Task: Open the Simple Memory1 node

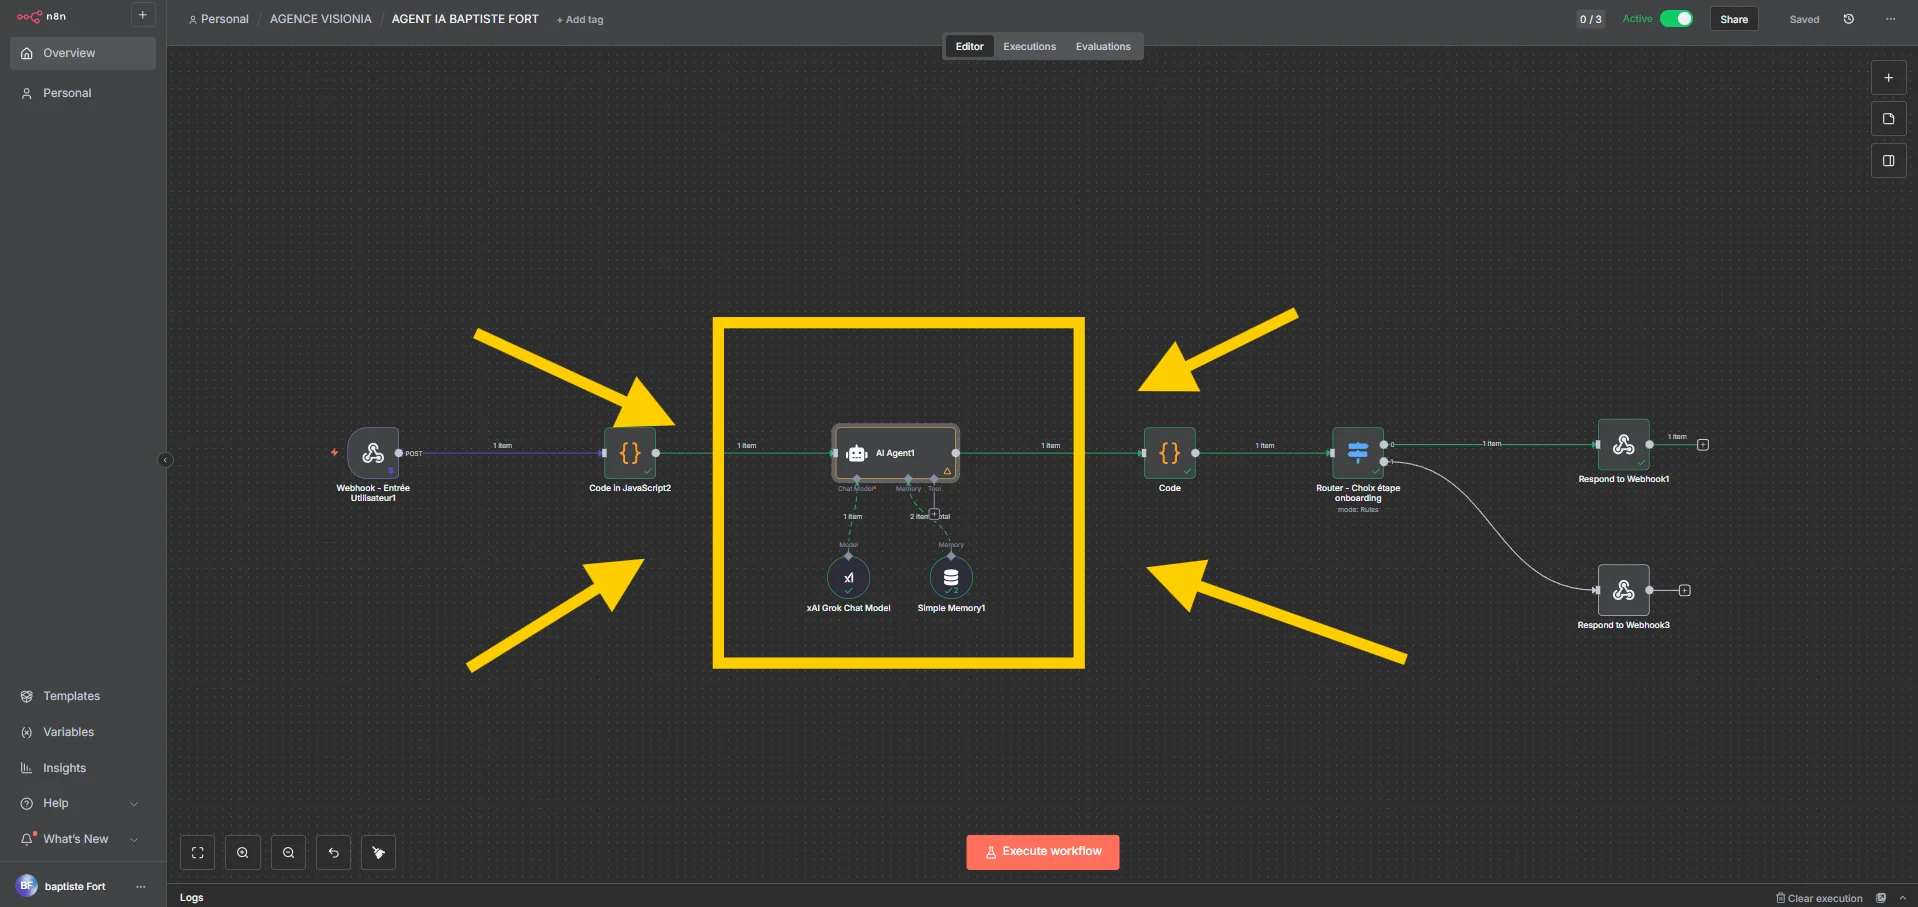Action: [x=951, y=577]
